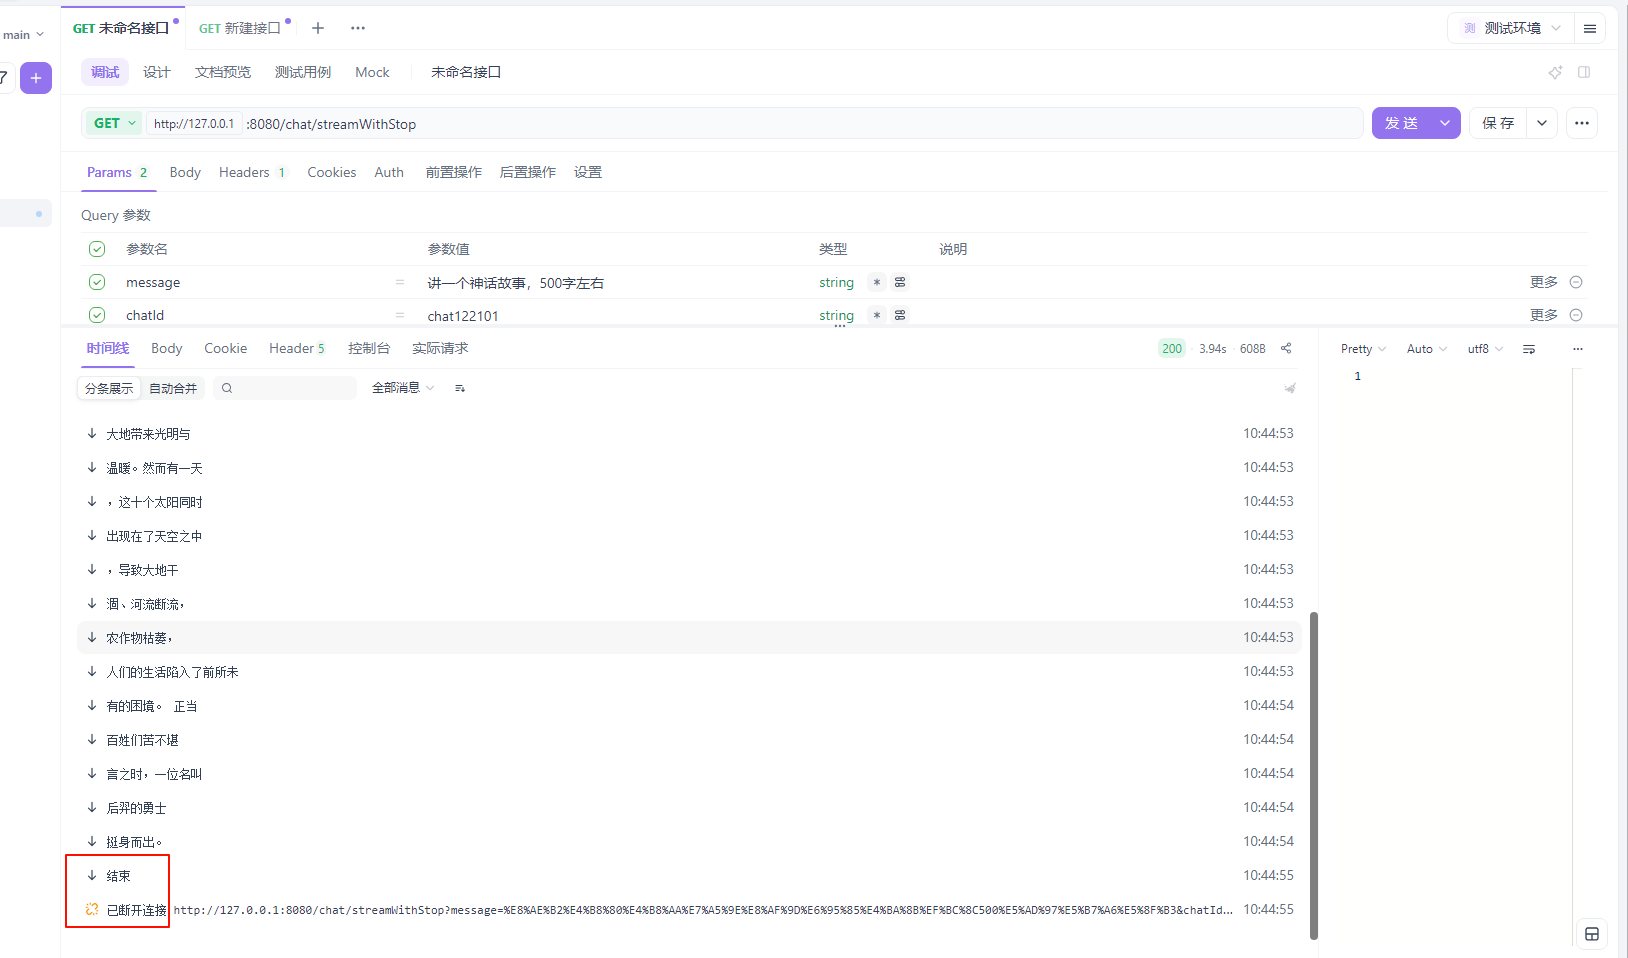Open the 实际请求 response tab

click(440, 348)
